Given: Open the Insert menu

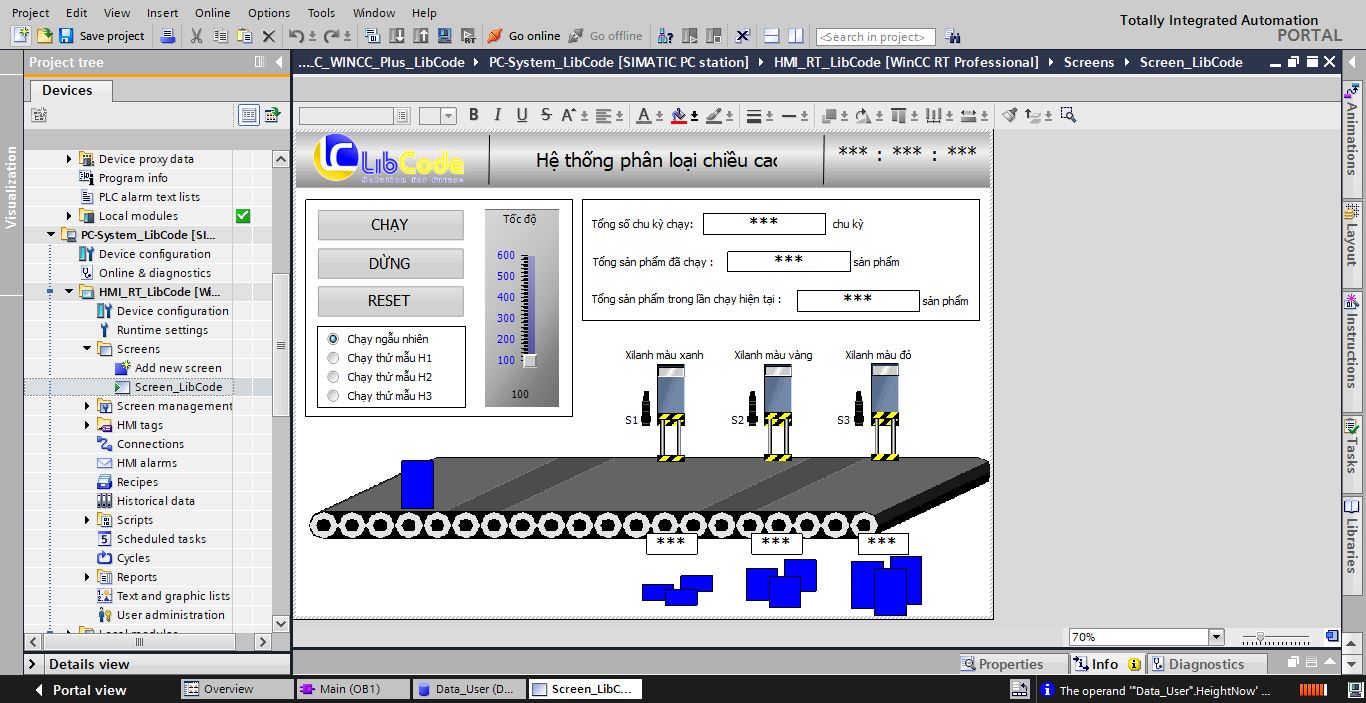Looking at the screenshot, I should [162, 13].
